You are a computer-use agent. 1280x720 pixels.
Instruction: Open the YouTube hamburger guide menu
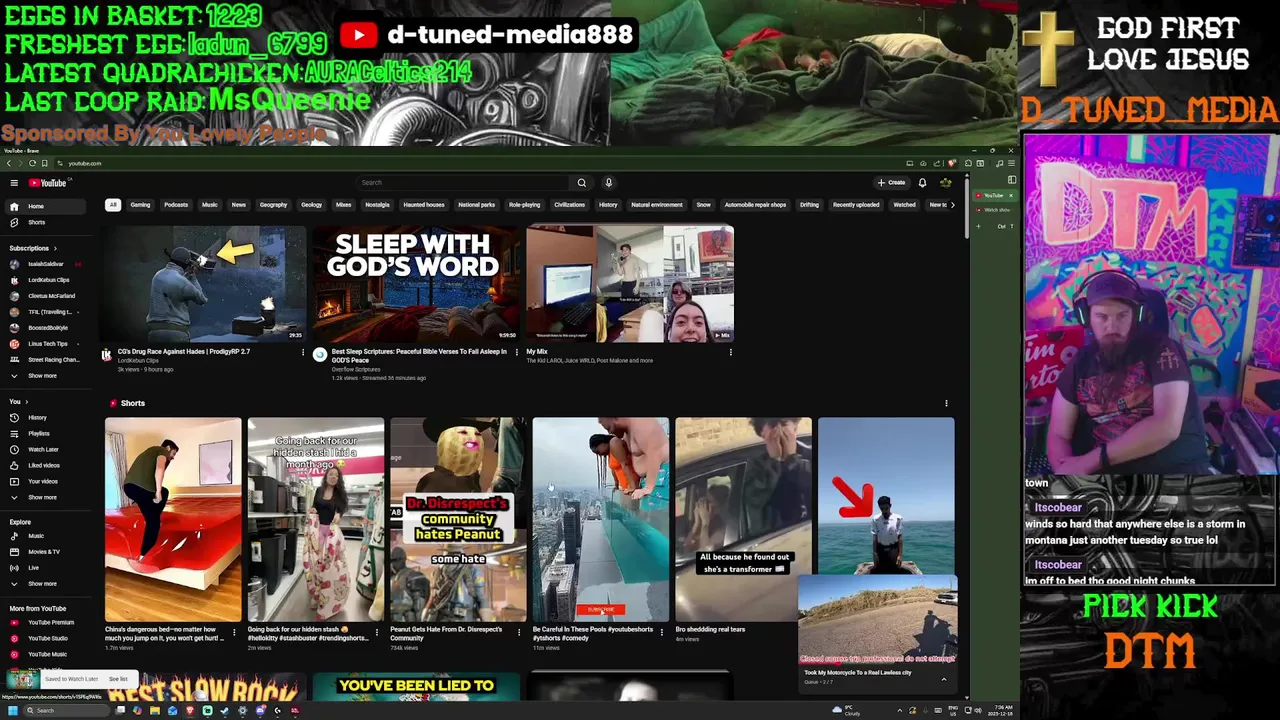(x=14, y=183)
